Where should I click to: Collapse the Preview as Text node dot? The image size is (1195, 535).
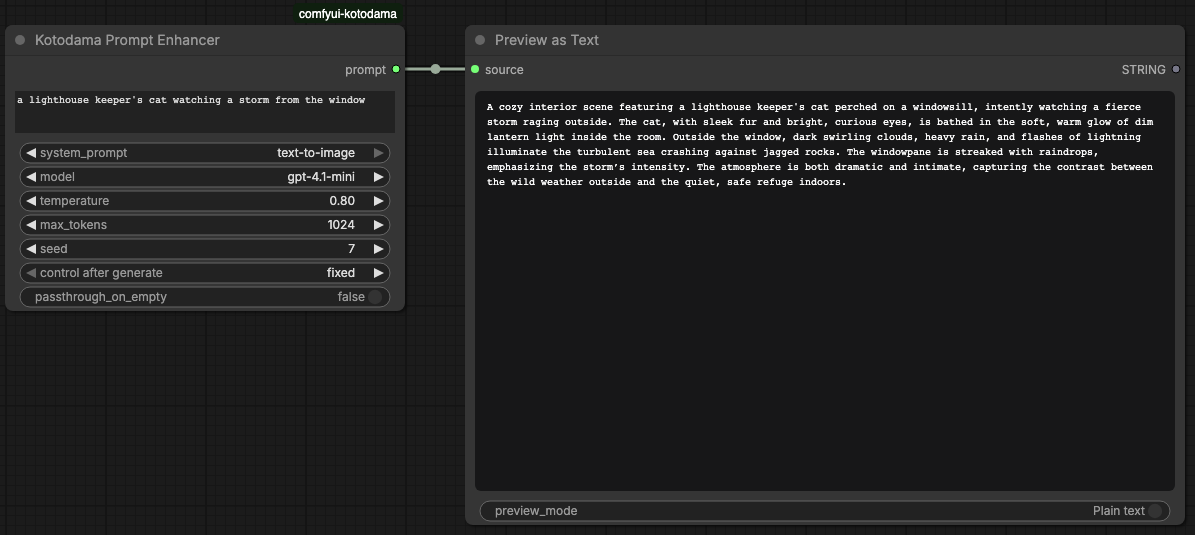tap(480, 40)
